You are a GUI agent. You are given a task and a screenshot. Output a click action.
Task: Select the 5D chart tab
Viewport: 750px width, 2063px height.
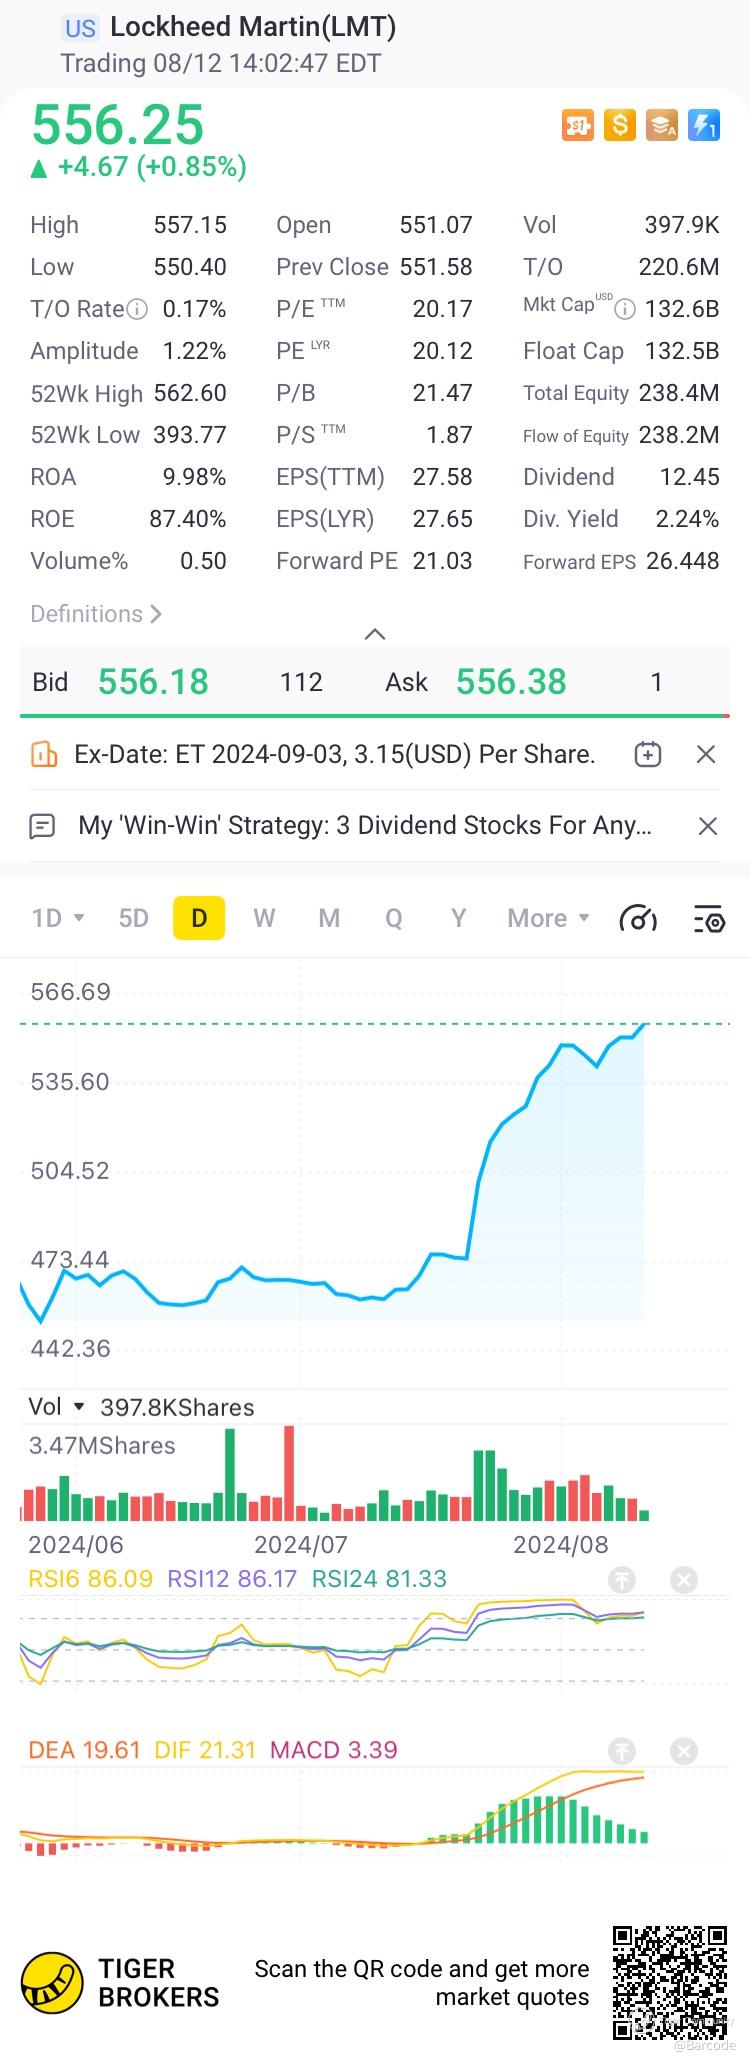tap(134, 918)
